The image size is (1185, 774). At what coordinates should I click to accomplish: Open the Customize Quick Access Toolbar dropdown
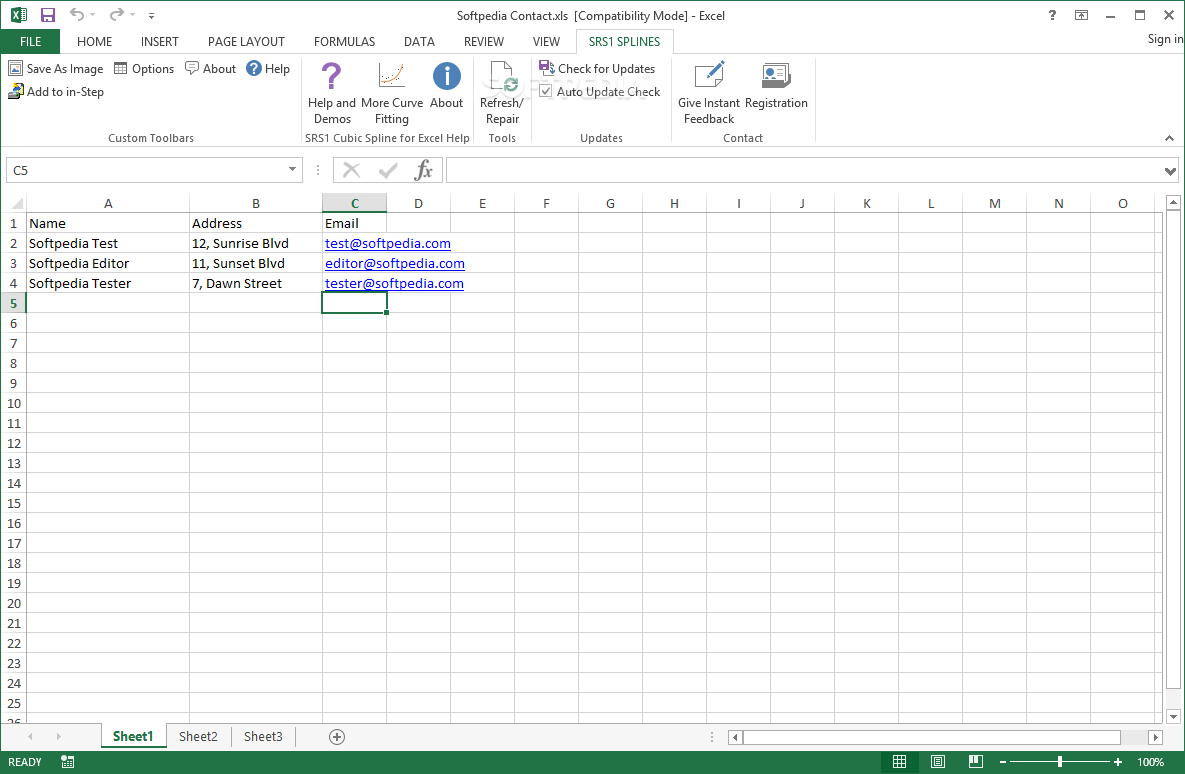point(151,15)
